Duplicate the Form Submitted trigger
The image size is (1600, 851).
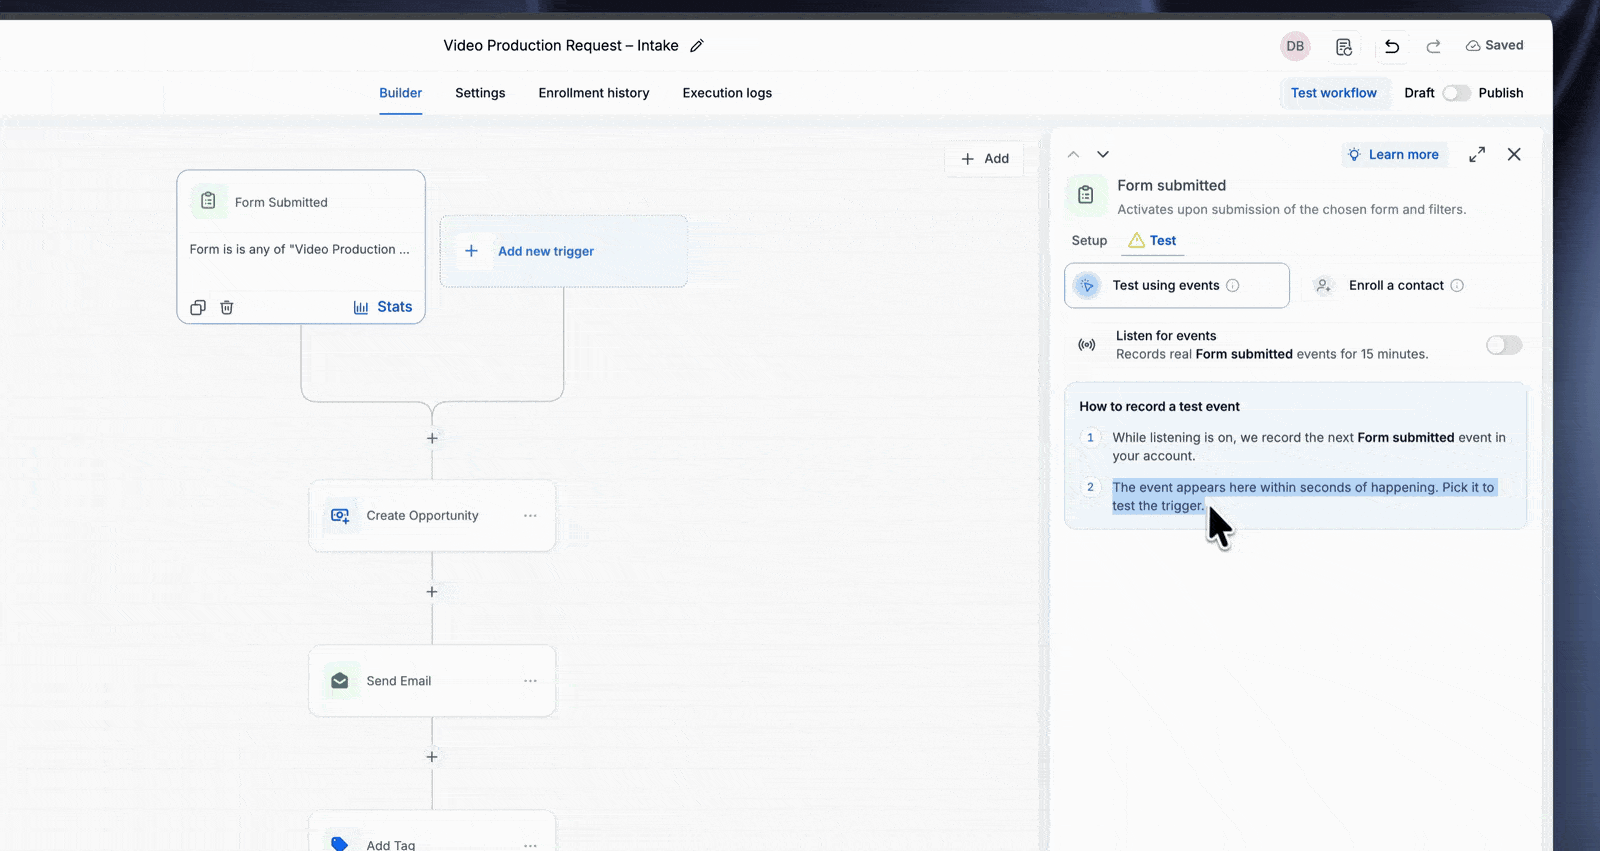(x=198, y=308)
